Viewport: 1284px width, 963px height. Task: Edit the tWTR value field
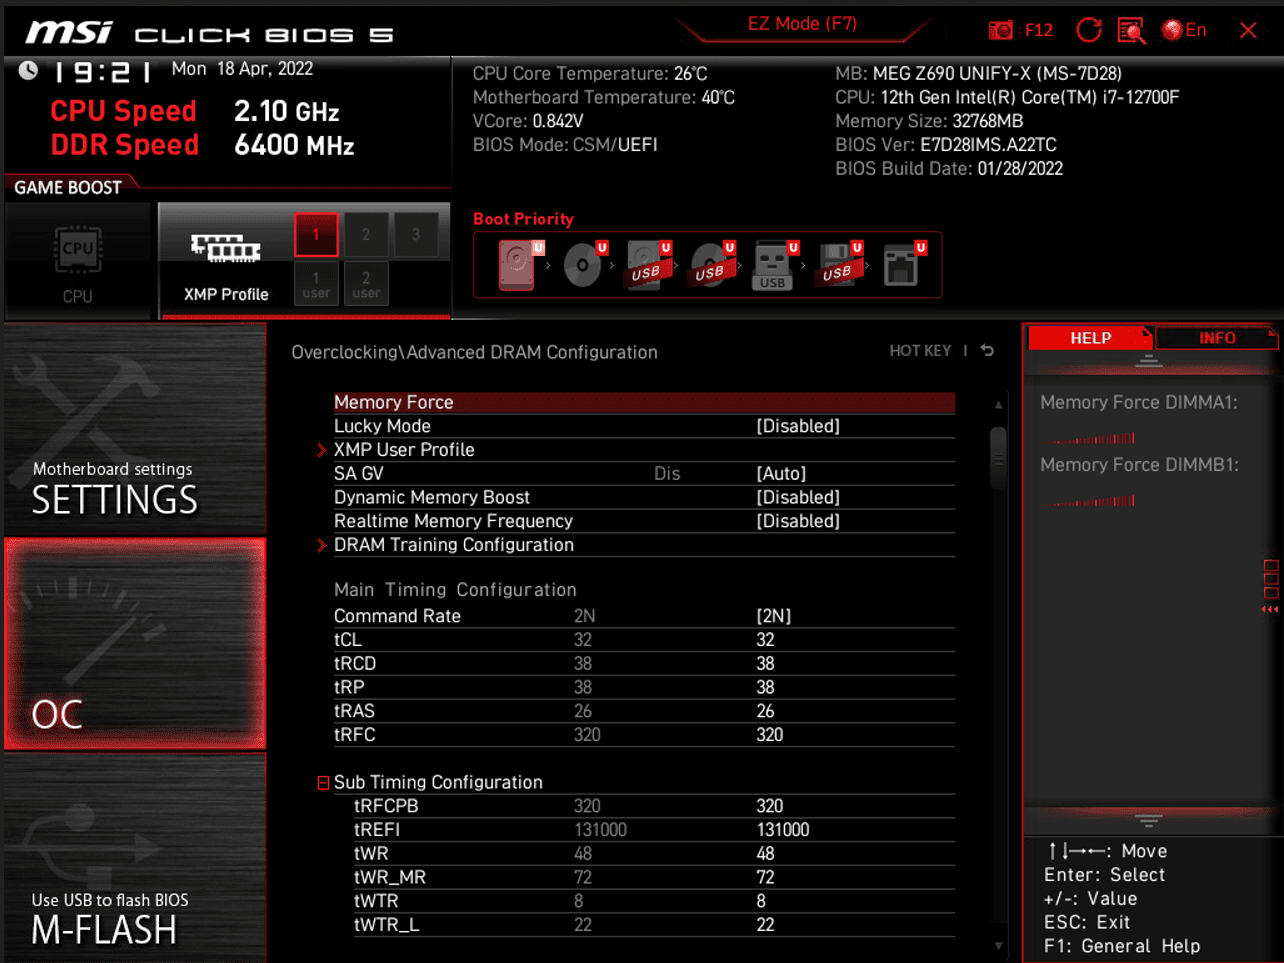(x=761, y=901)
